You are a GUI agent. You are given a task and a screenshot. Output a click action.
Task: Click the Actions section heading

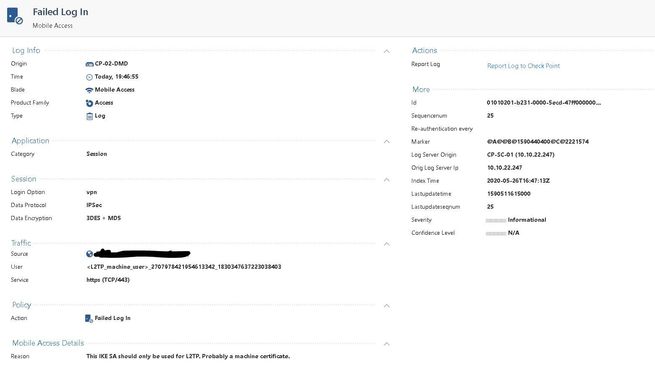424,50
